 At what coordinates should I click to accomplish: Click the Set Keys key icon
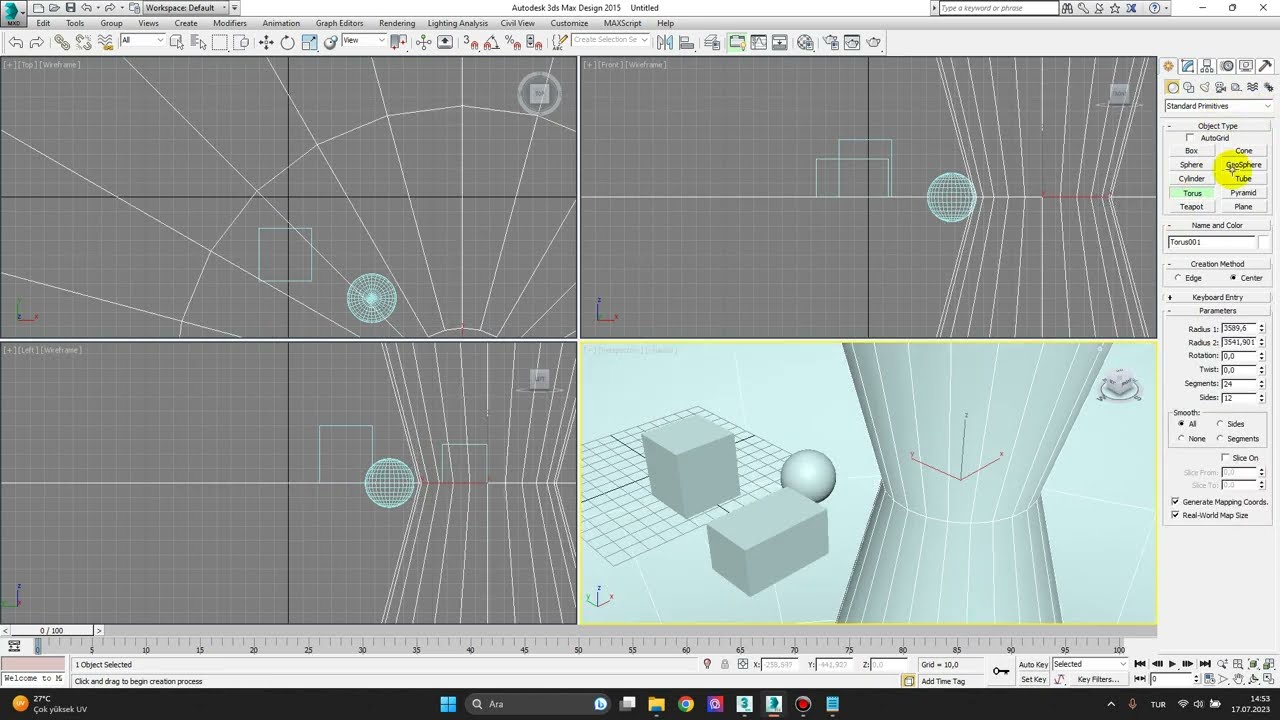[x=1000, y=671]
